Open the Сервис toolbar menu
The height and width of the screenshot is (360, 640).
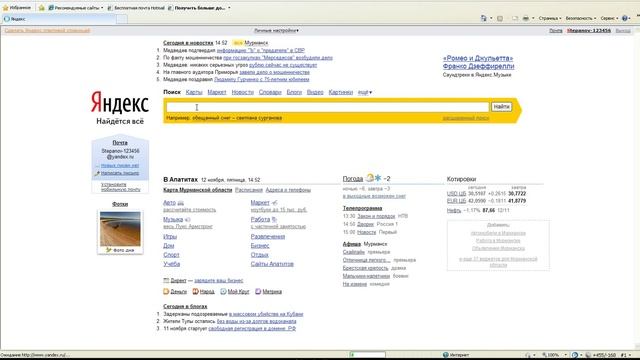tap(609, 18)
